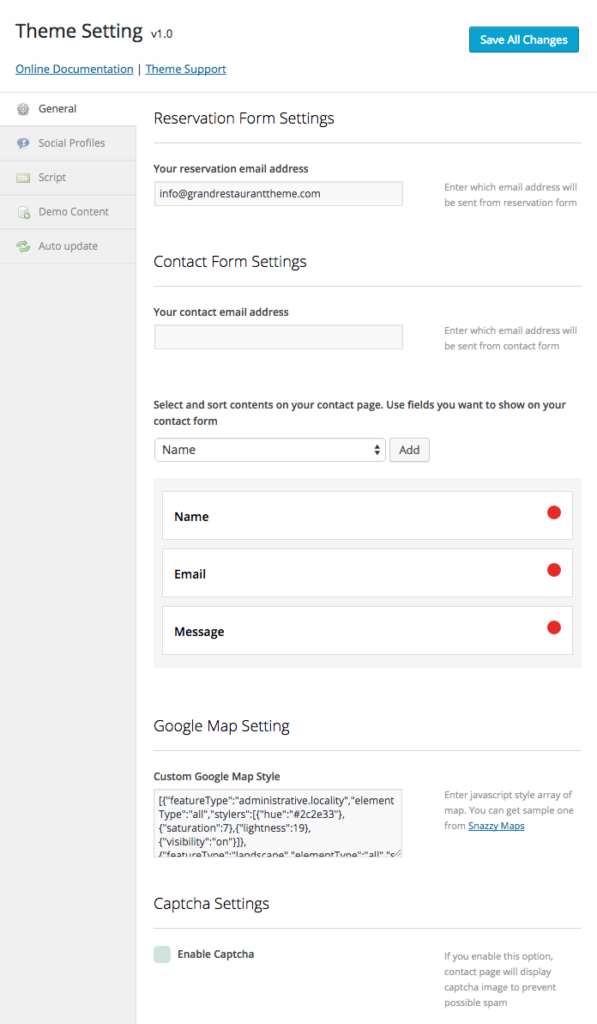Remove the Email field with red dot
This screenshot has height=1024, width=597.
[554, 570]
